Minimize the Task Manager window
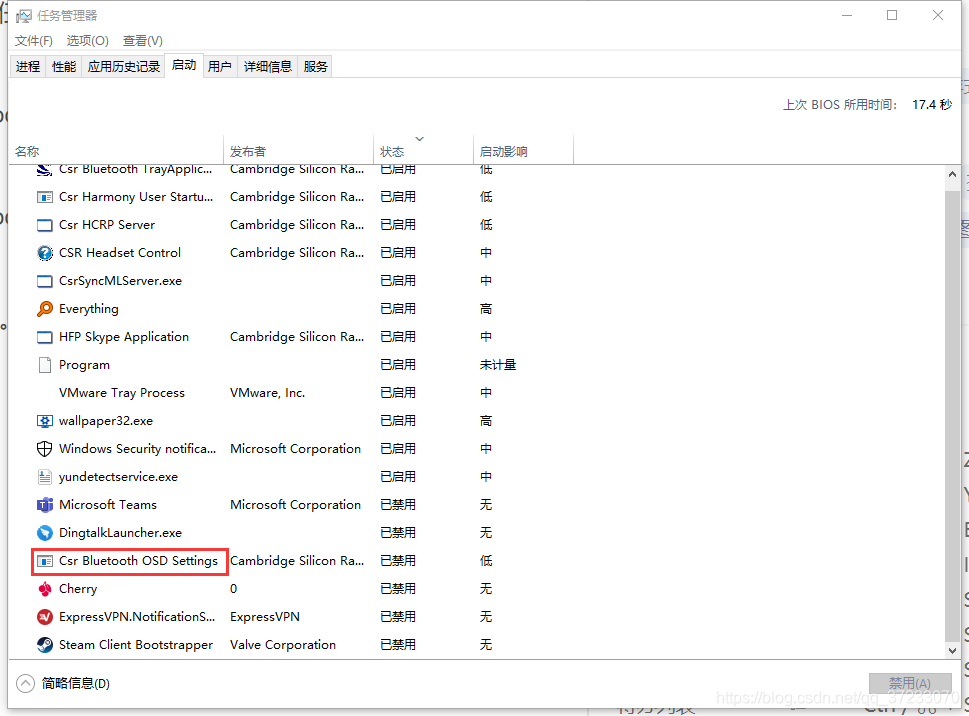 tap(847, 15)
